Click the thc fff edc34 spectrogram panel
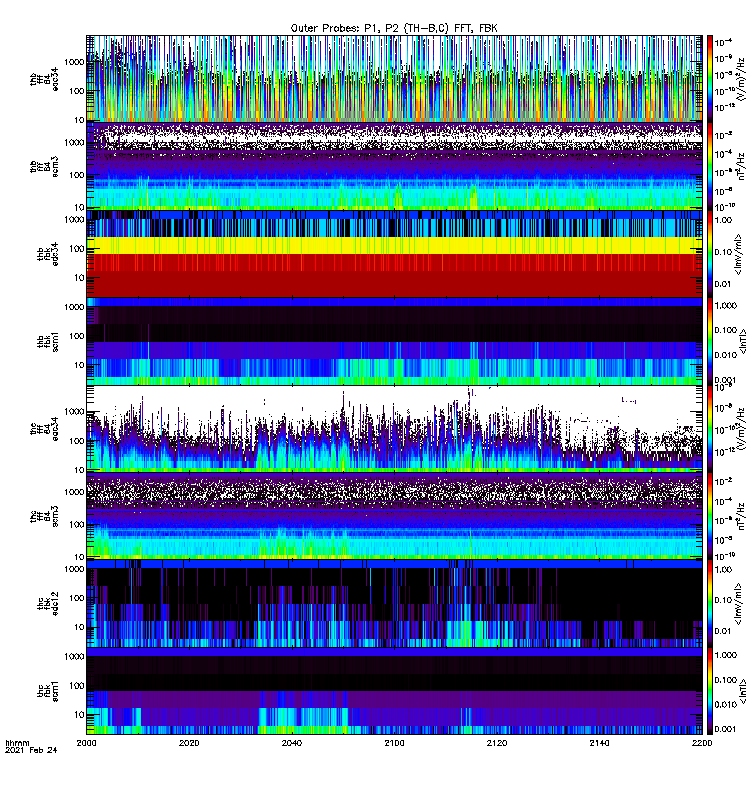 394,429
